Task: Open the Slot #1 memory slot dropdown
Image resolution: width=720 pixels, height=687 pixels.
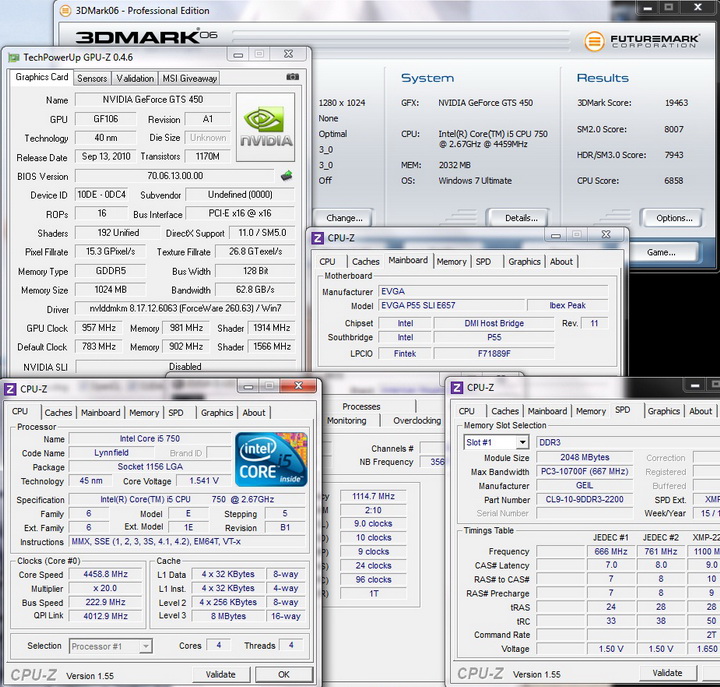Action: pos(522,442)
